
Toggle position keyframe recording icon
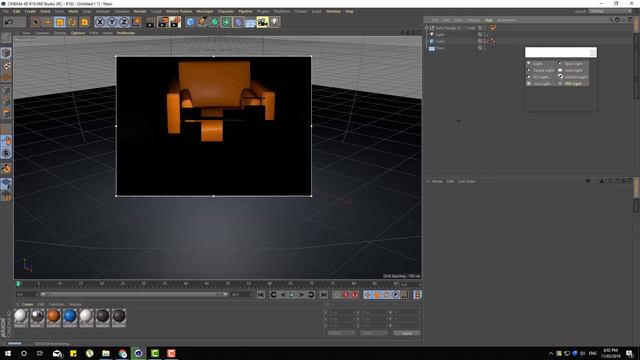pos(367,295)
